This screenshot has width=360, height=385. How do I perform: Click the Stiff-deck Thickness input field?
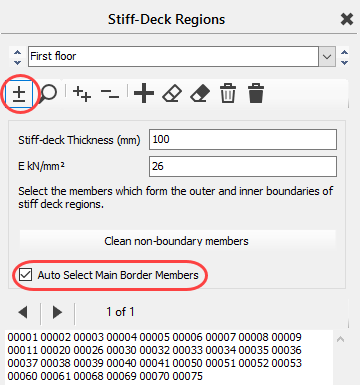(x=243, y=139)
